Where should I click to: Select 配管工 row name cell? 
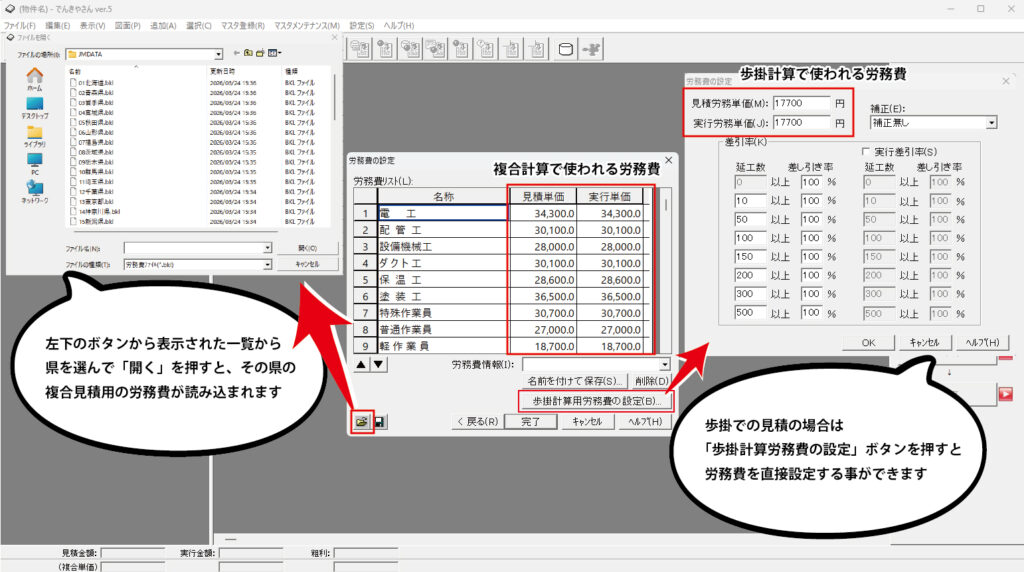(443, 230)
